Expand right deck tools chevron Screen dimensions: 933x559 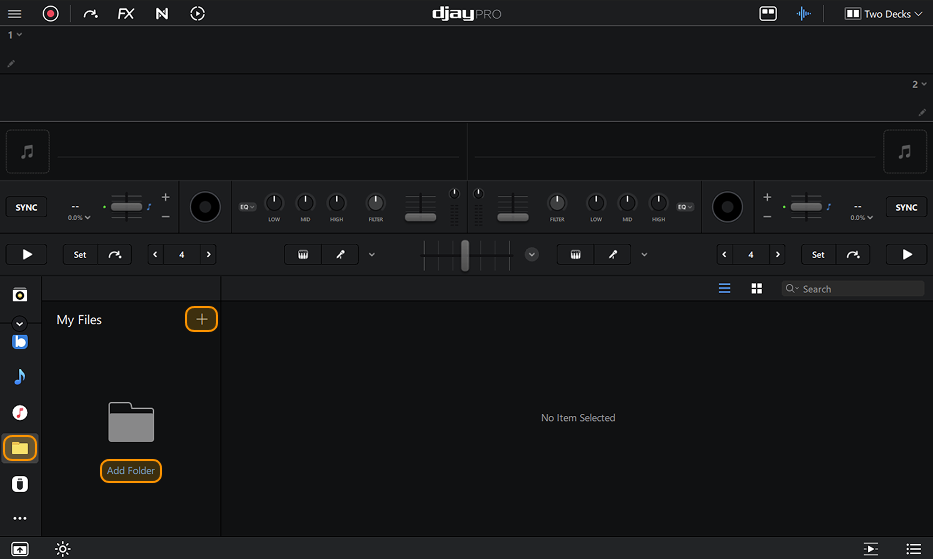click(x=644, y=254)
